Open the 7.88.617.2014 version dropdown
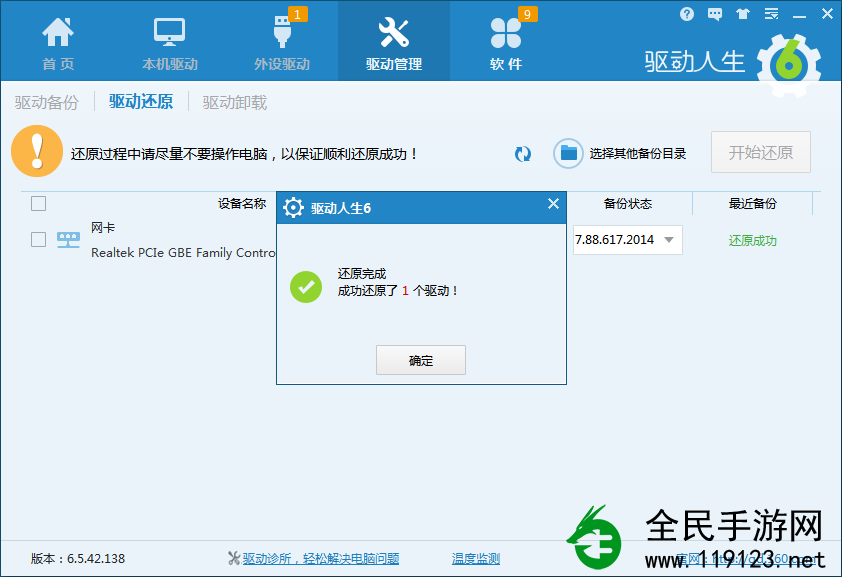This screenshot has height=577, width=842. click(x=626, y=239)
